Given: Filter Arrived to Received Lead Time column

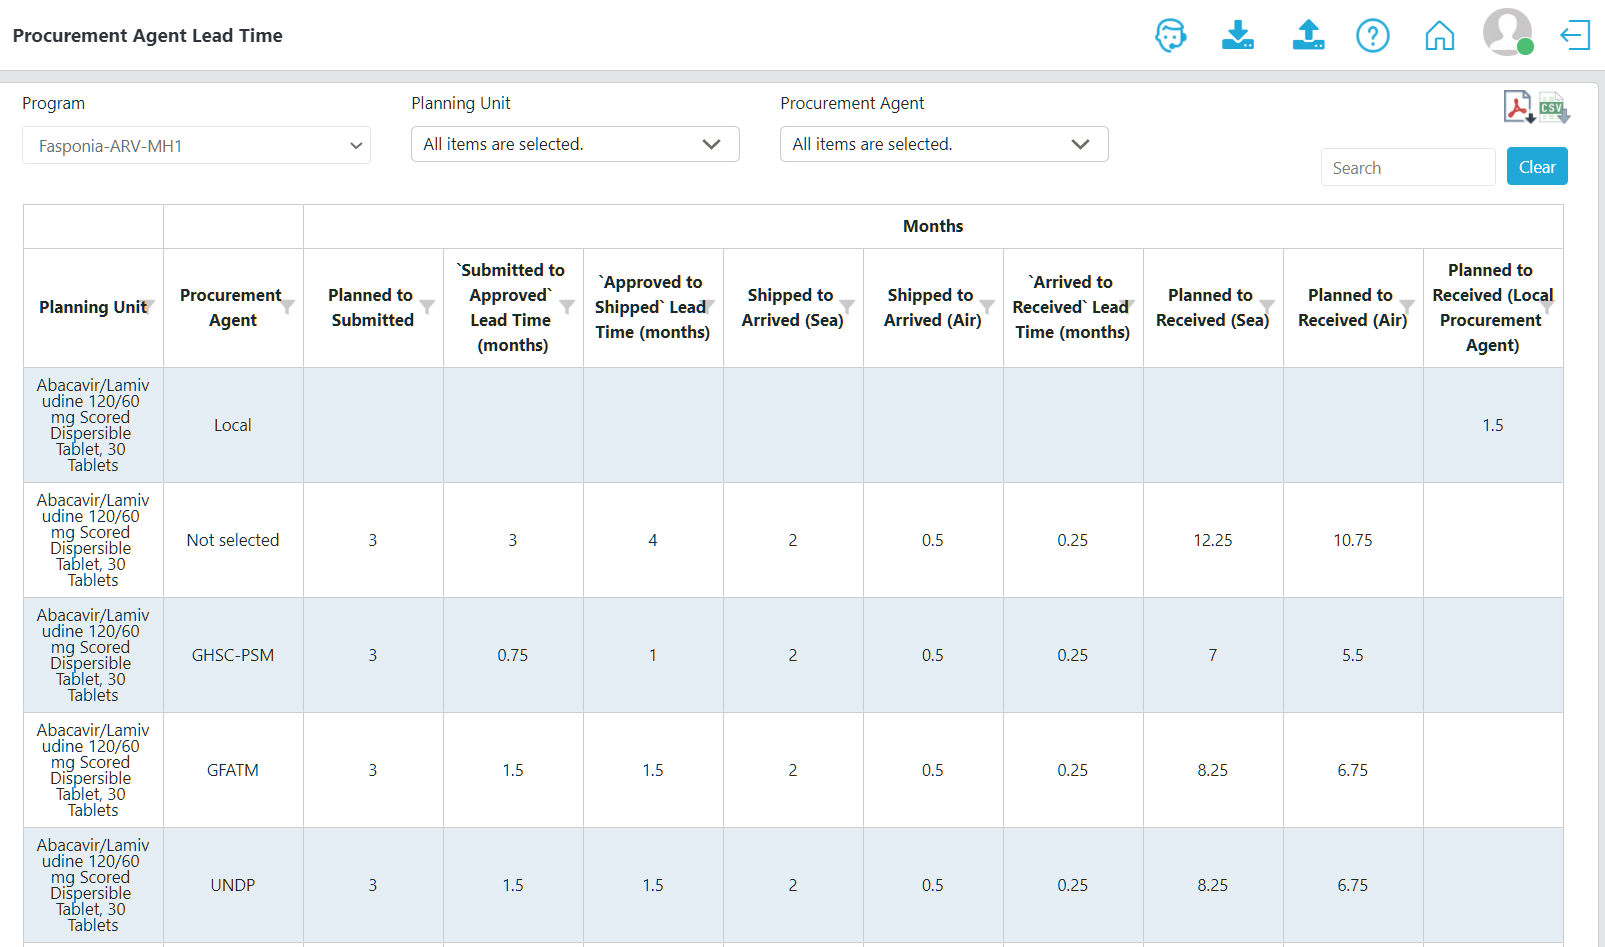Looking at the screenshot, I should pyautogui.click(x=1128, y=306).
